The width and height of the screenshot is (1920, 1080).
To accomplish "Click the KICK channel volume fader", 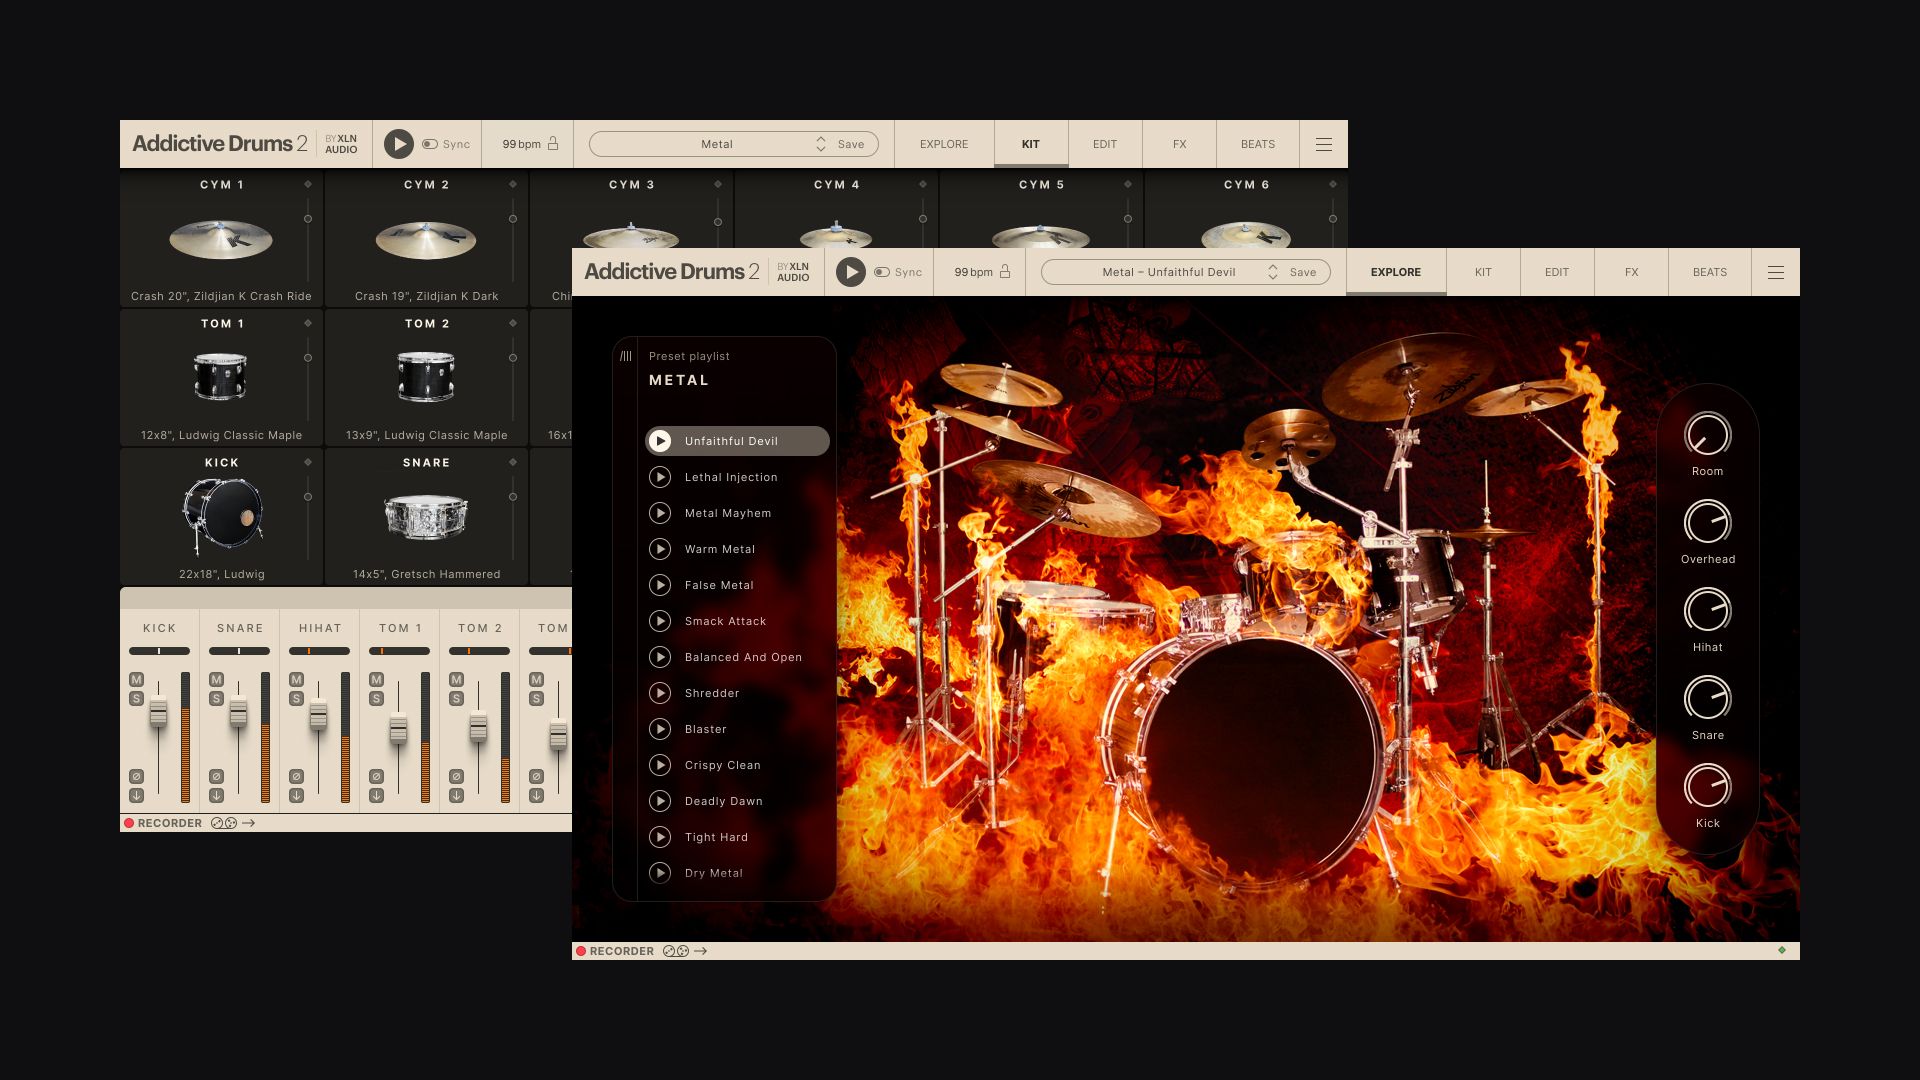I will tap(158, 713).
